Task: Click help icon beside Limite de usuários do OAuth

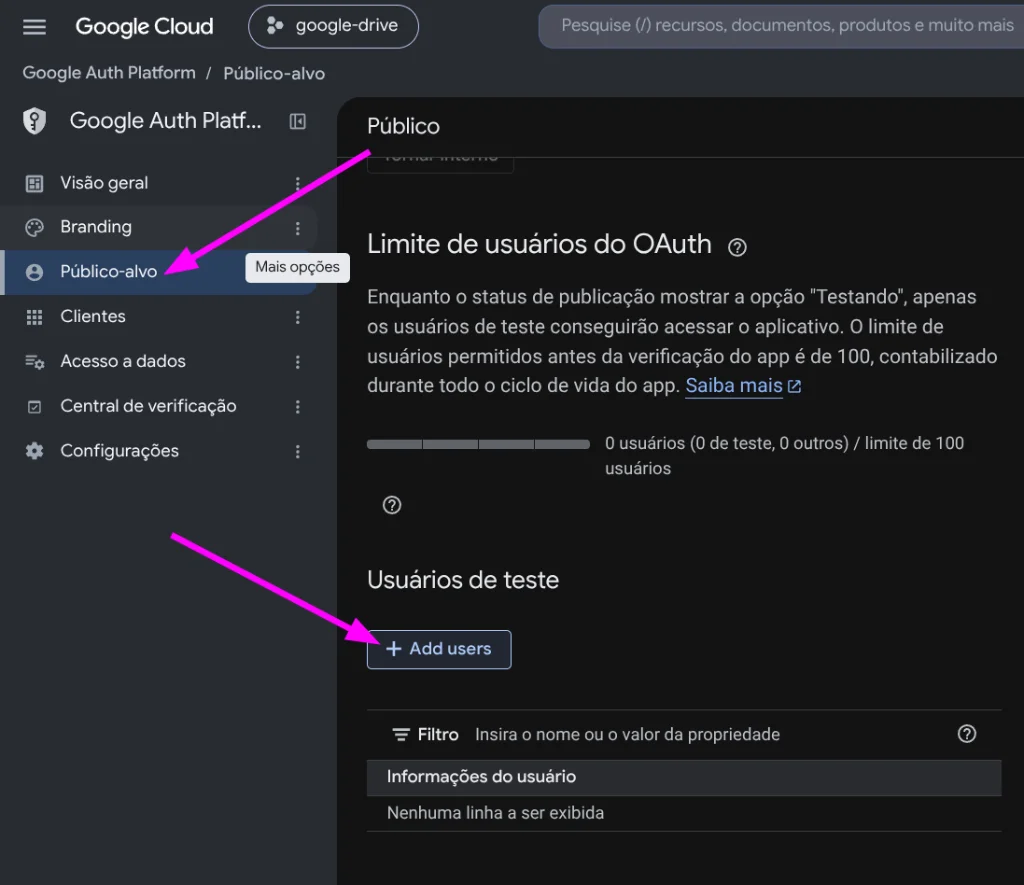Action: point(737,248)
